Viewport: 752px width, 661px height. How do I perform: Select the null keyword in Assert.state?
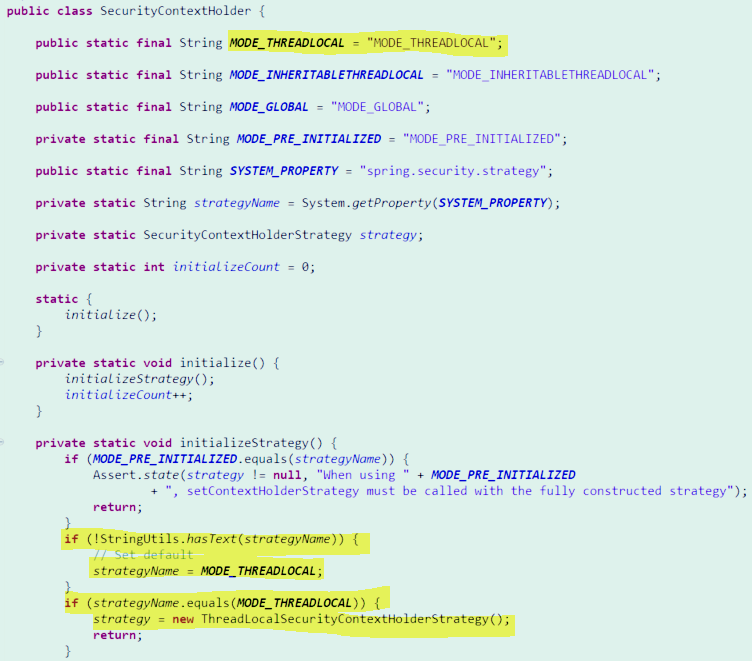point(287,475)
